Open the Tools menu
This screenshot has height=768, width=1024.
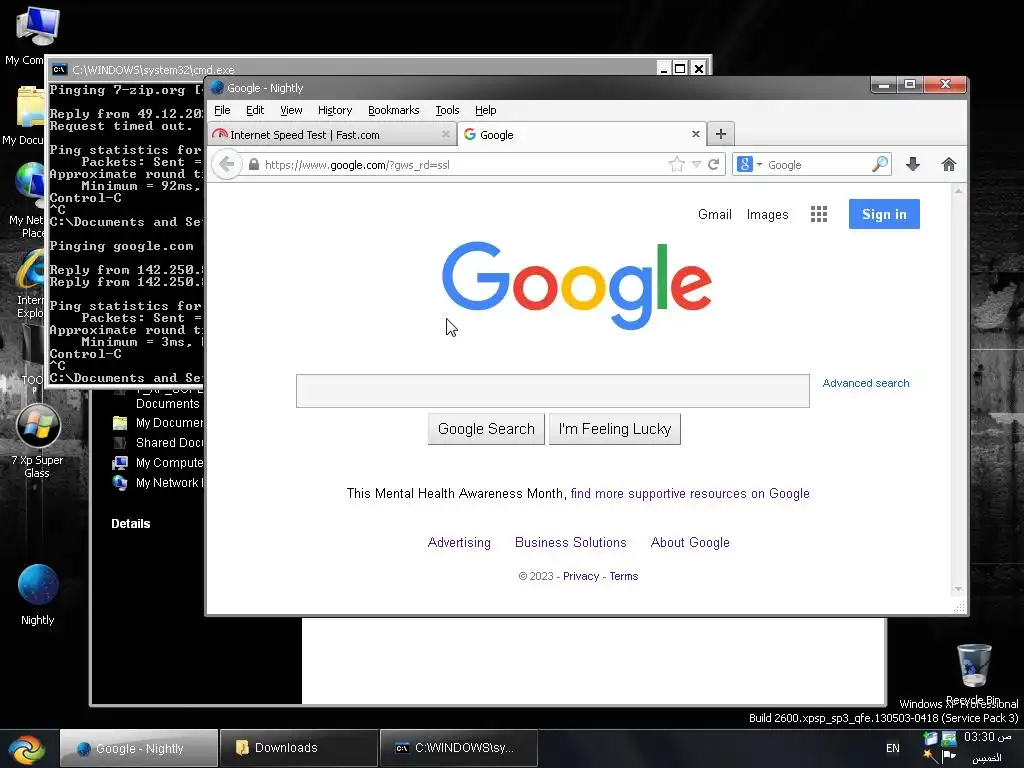coord(447,110)
